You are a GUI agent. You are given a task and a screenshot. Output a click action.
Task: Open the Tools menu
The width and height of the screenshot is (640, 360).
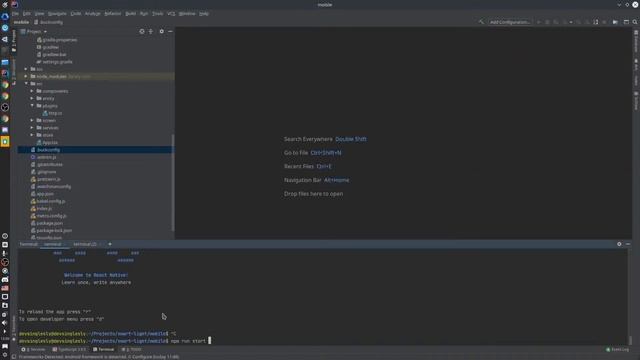(158, 13)
